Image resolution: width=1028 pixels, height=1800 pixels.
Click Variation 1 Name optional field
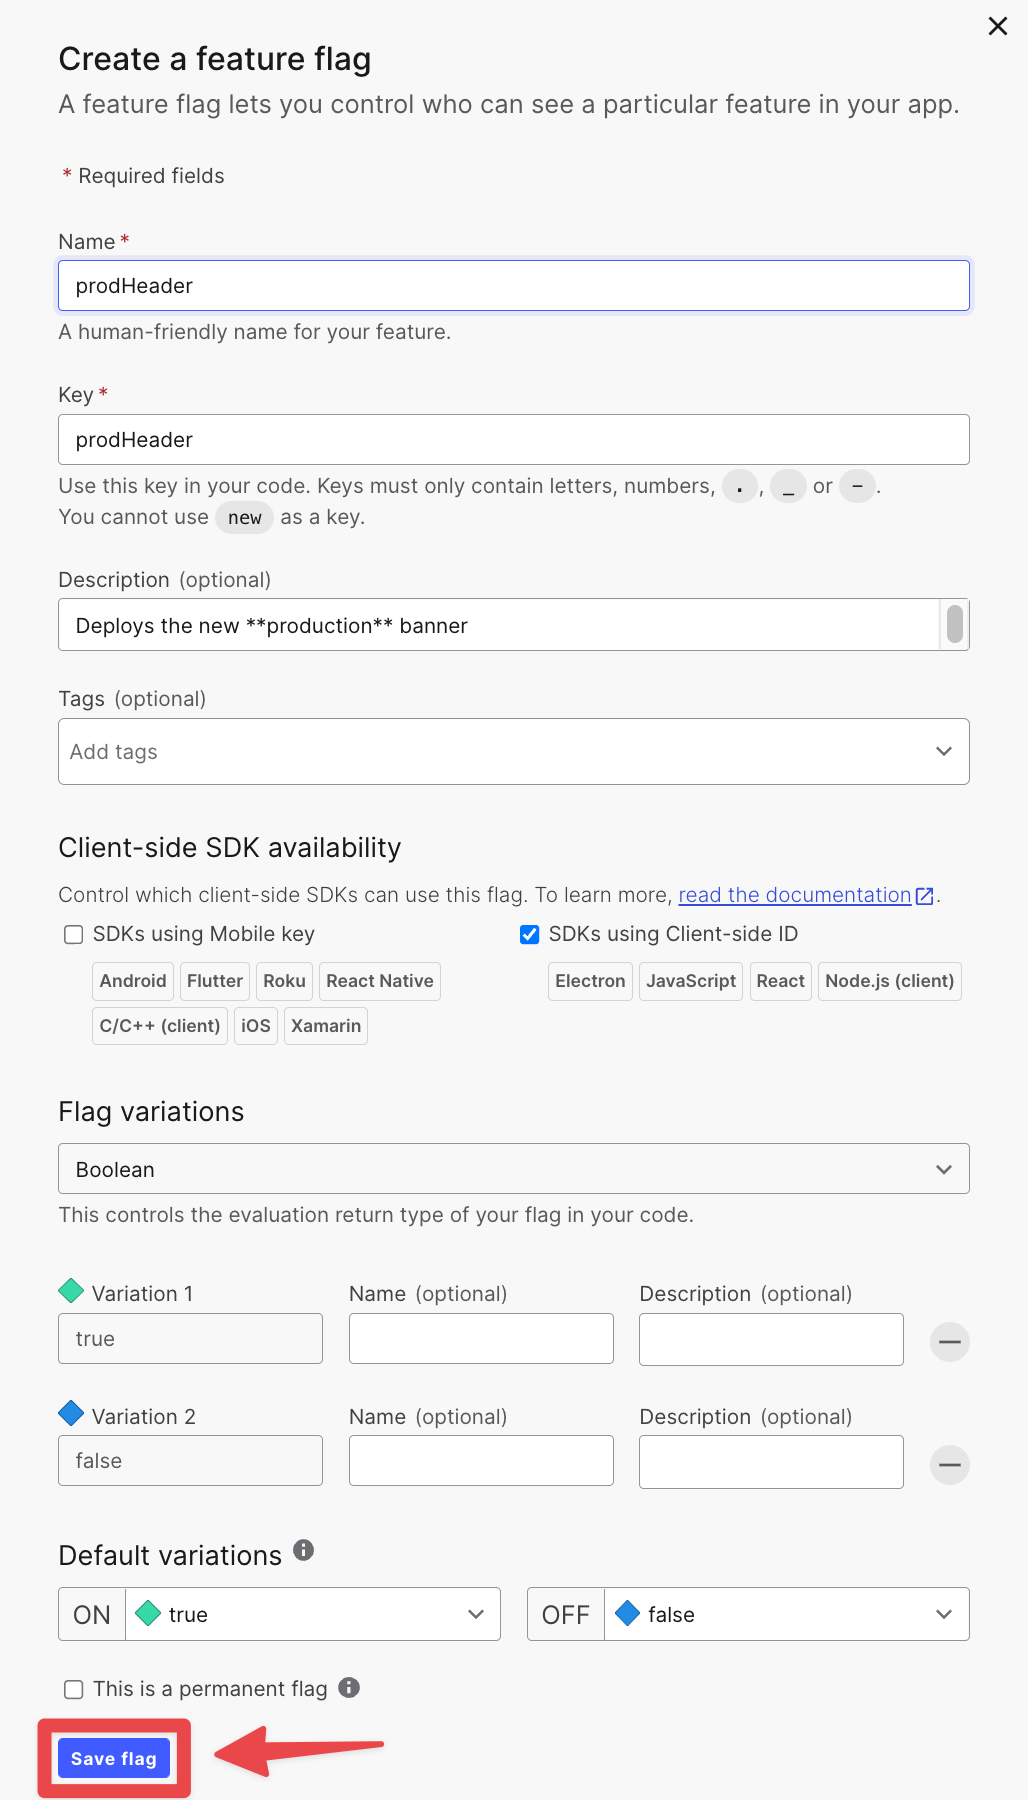coord(481,1338)
